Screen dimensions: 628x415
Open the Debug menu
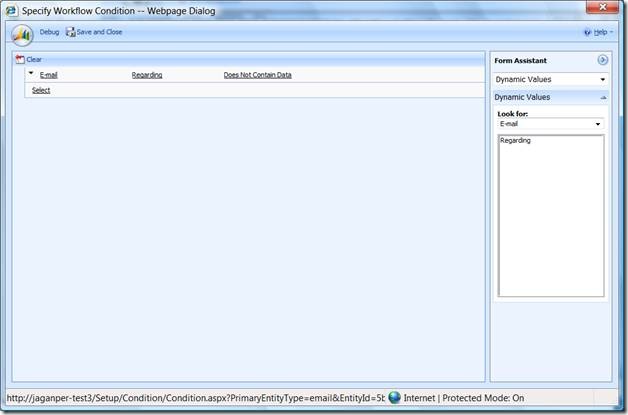coord(49,32)
